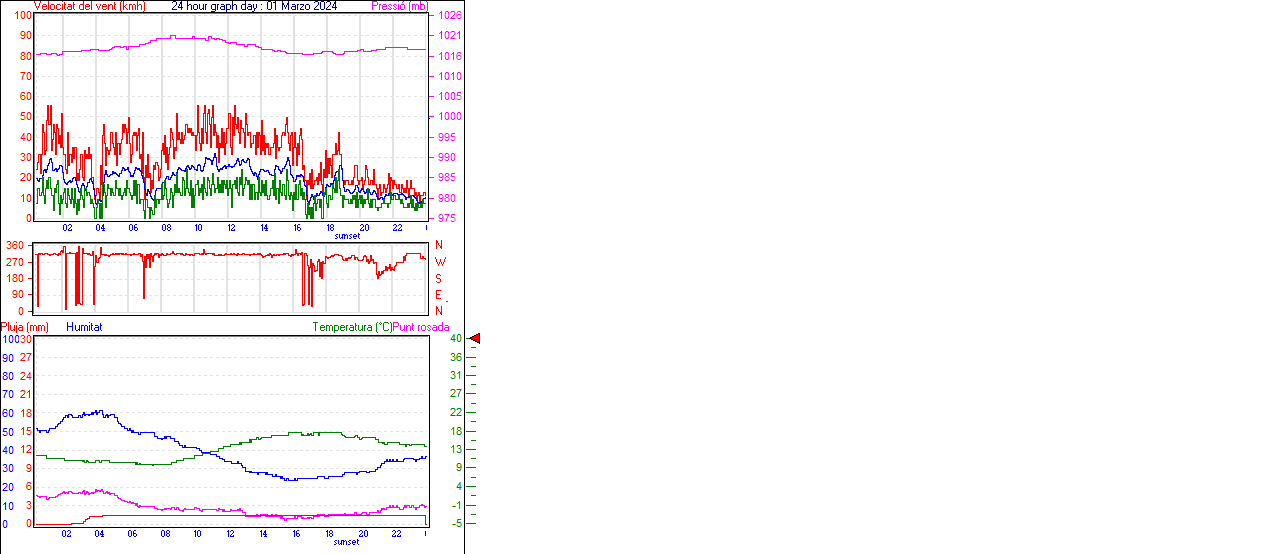The height and width of the screenshot is (554, 1280).
Task: Click hour 12 on wind graph time axis
Action: tap(231, 228)
